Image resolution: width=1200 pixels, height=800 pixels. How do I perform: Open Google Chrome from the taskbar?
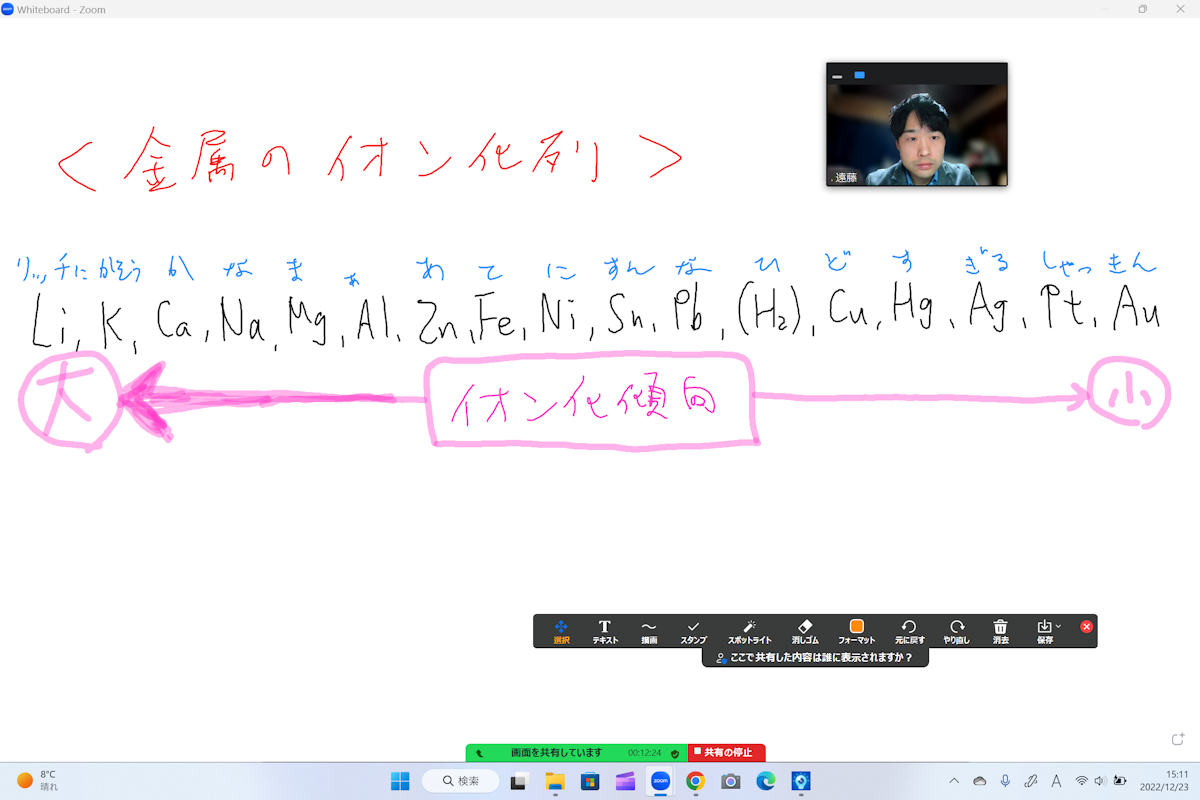coord(695,781)
